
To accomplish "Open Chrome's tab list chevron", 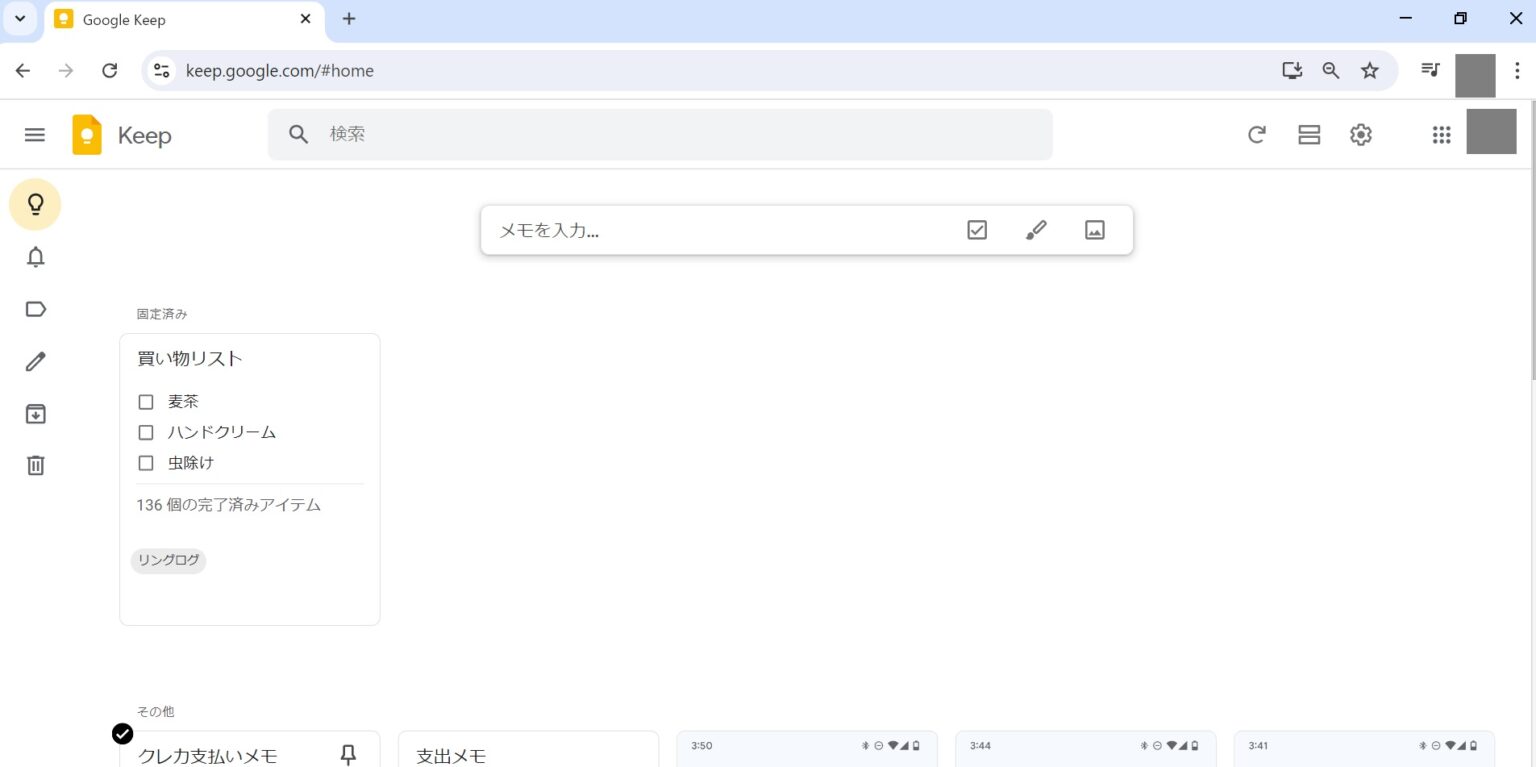I will (x=20, y=19).
